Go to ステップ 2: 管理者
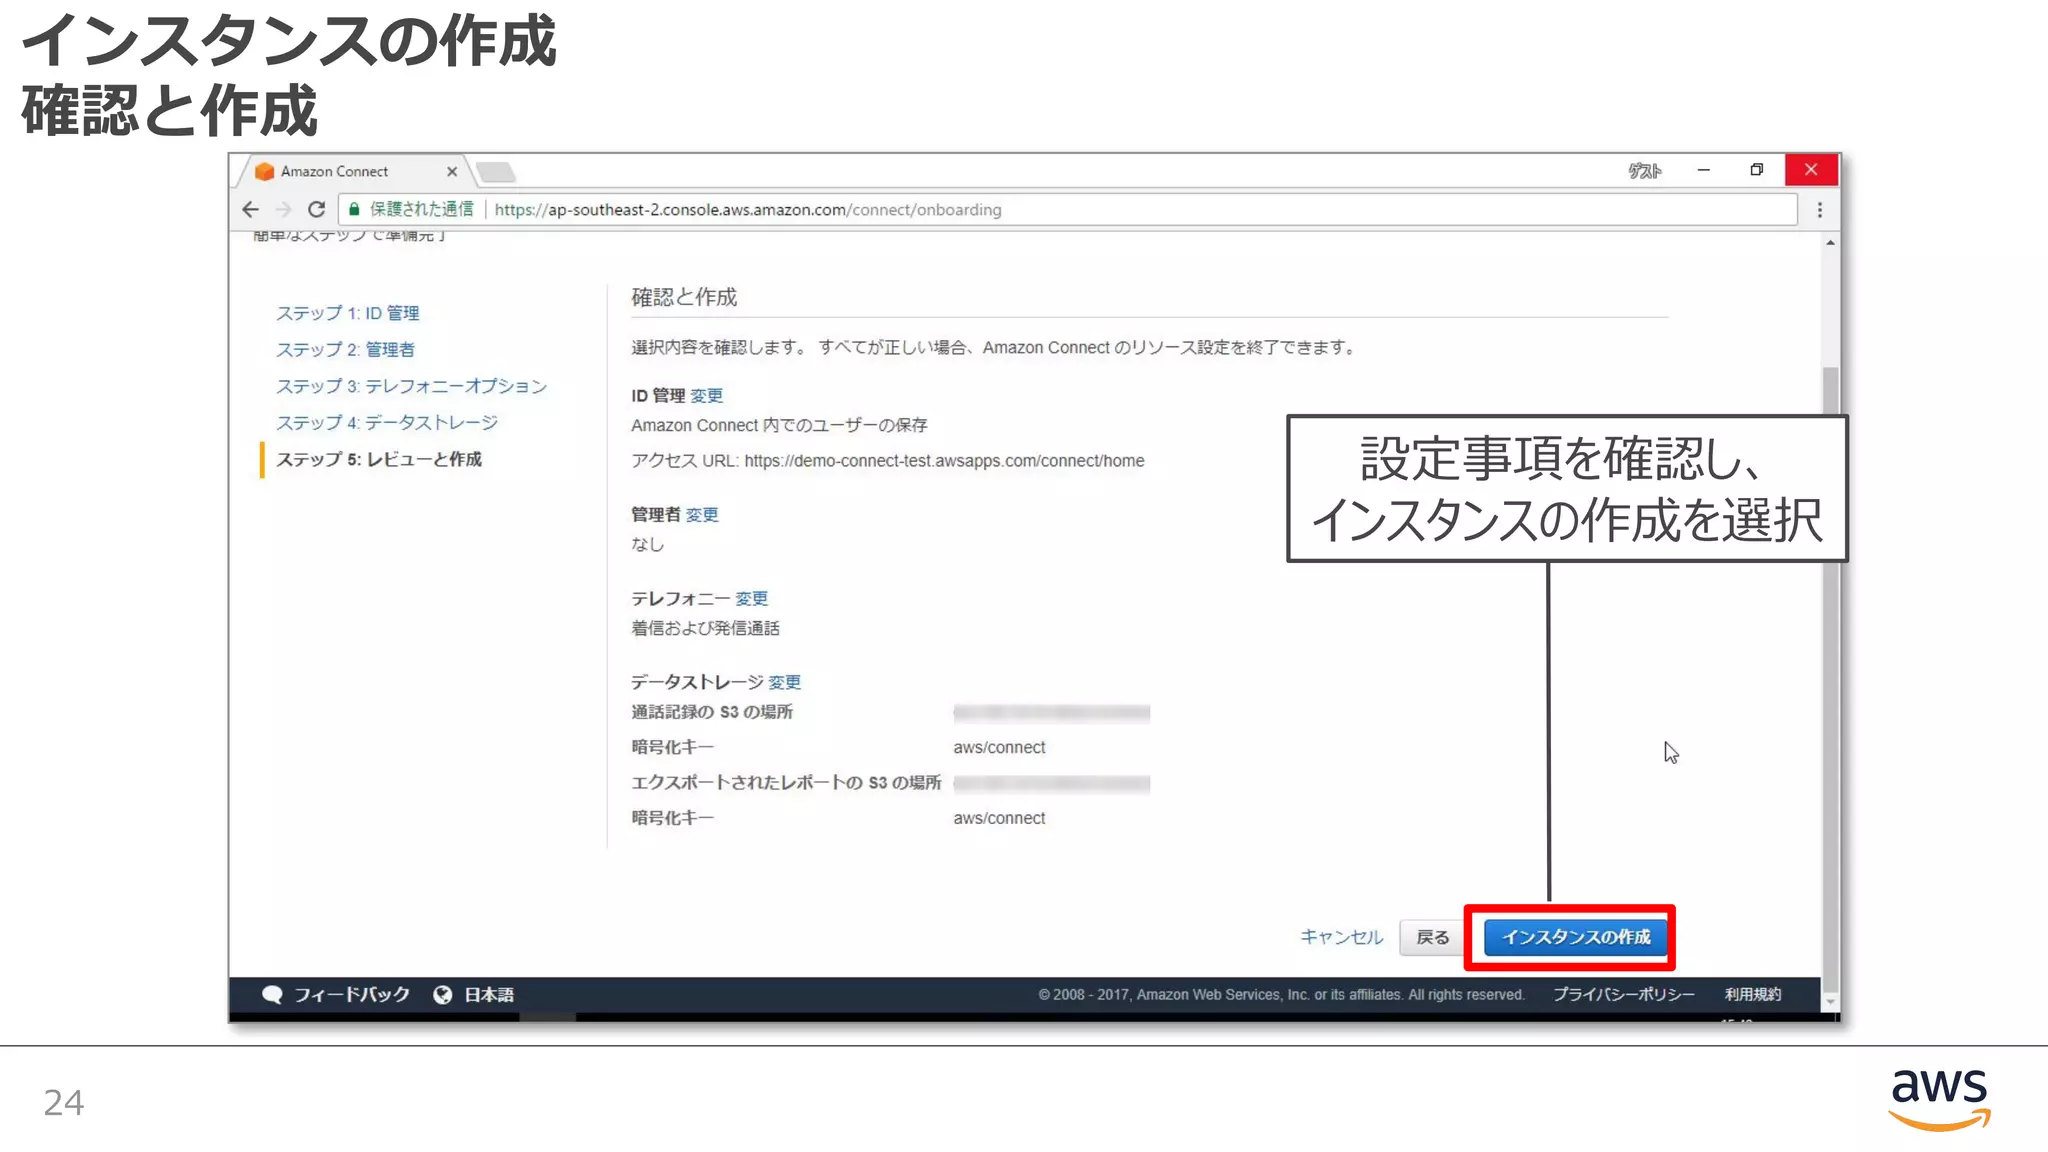Screen dimensions: 2048x1152 click(345, 349)
